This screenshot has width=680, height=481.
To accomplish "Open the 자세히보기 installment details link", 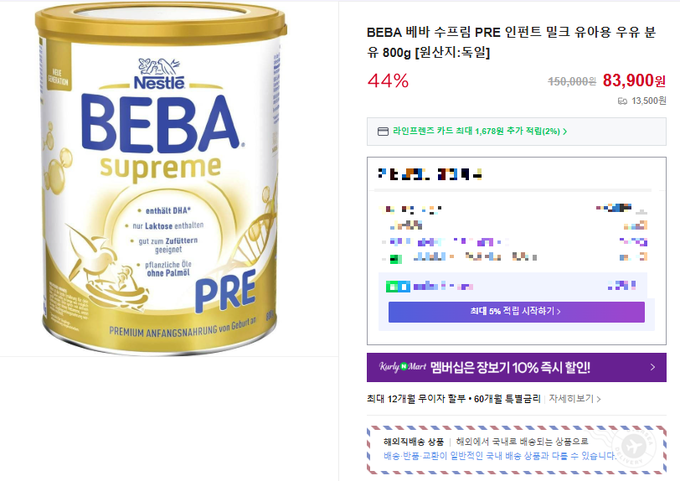I will [570, 398].
